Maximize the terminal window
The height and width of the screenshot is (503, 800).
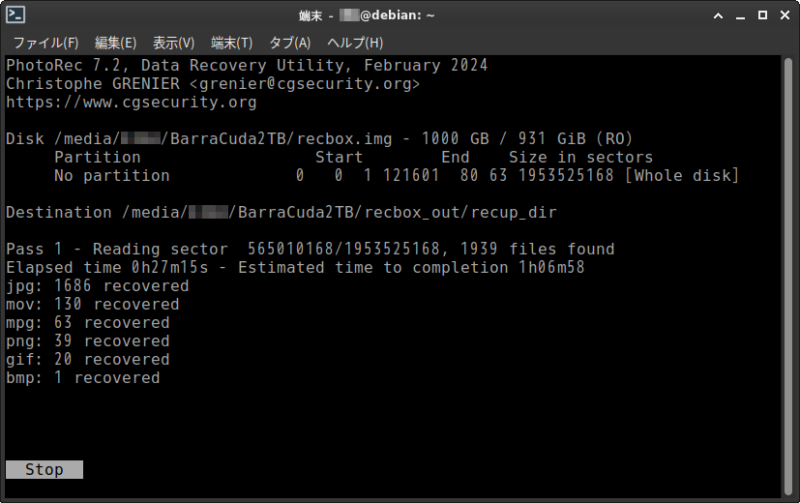[x=763, y=15]
